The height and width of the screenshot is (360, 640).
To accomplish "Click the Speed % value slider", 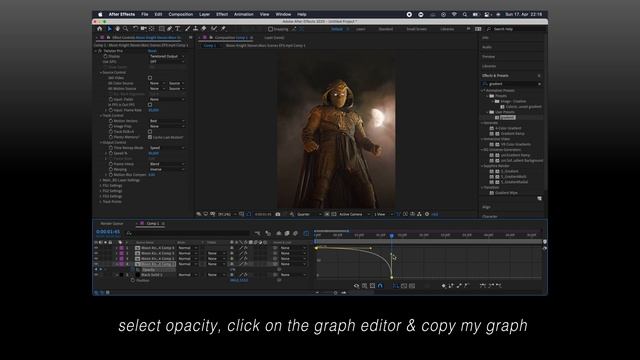I will (154, 153).
